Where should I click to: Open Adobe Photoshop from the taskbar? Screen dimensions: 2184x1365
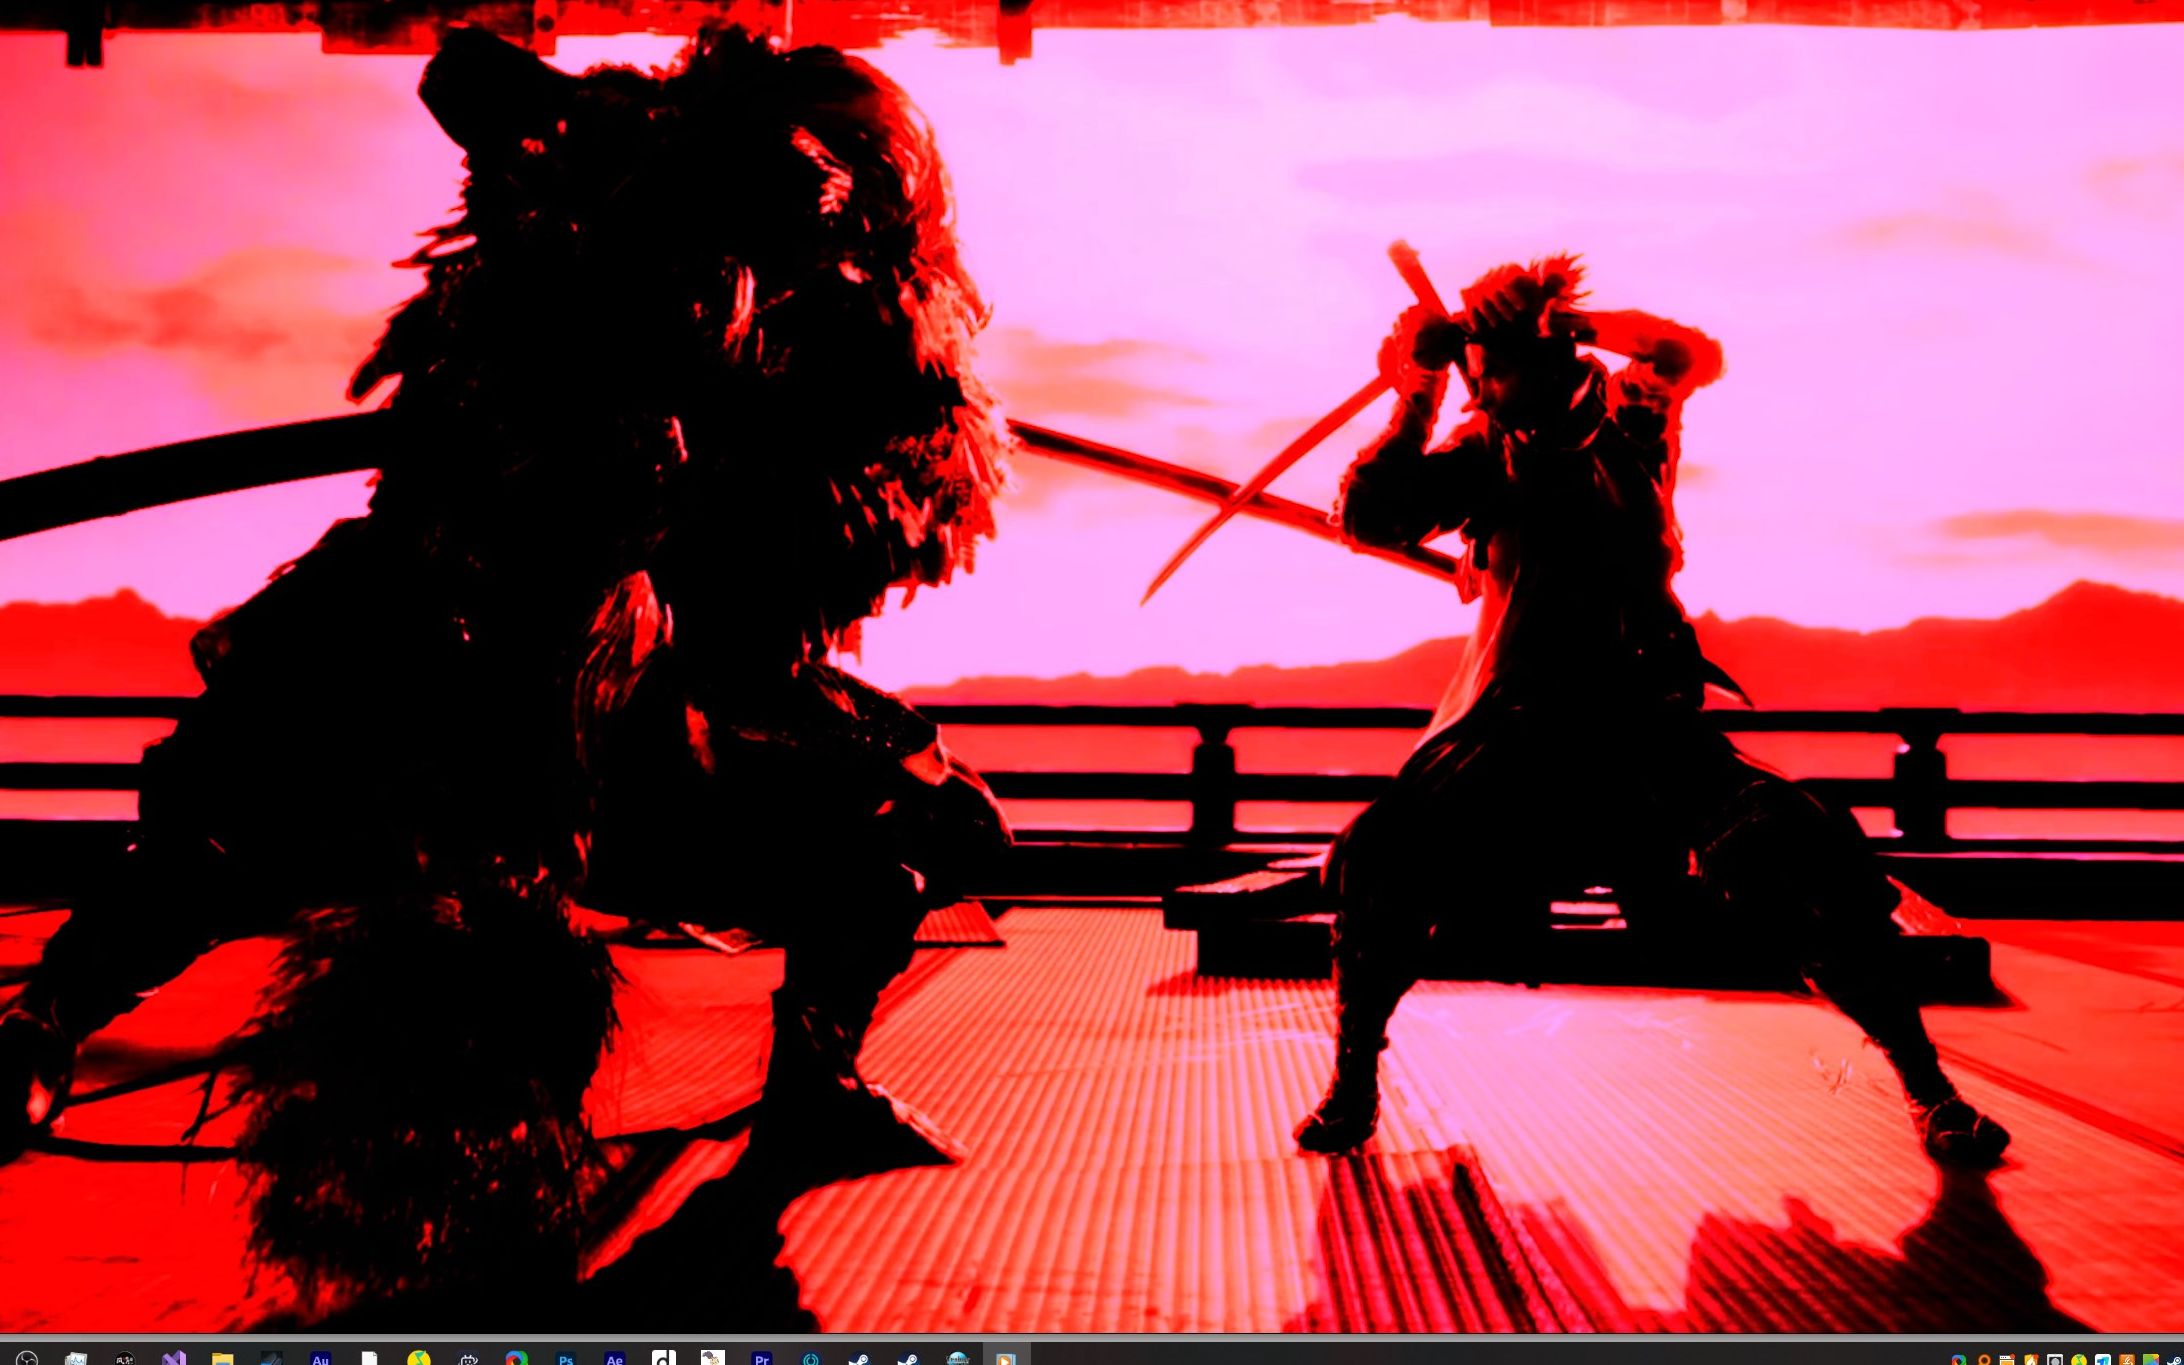point(566,1359)
